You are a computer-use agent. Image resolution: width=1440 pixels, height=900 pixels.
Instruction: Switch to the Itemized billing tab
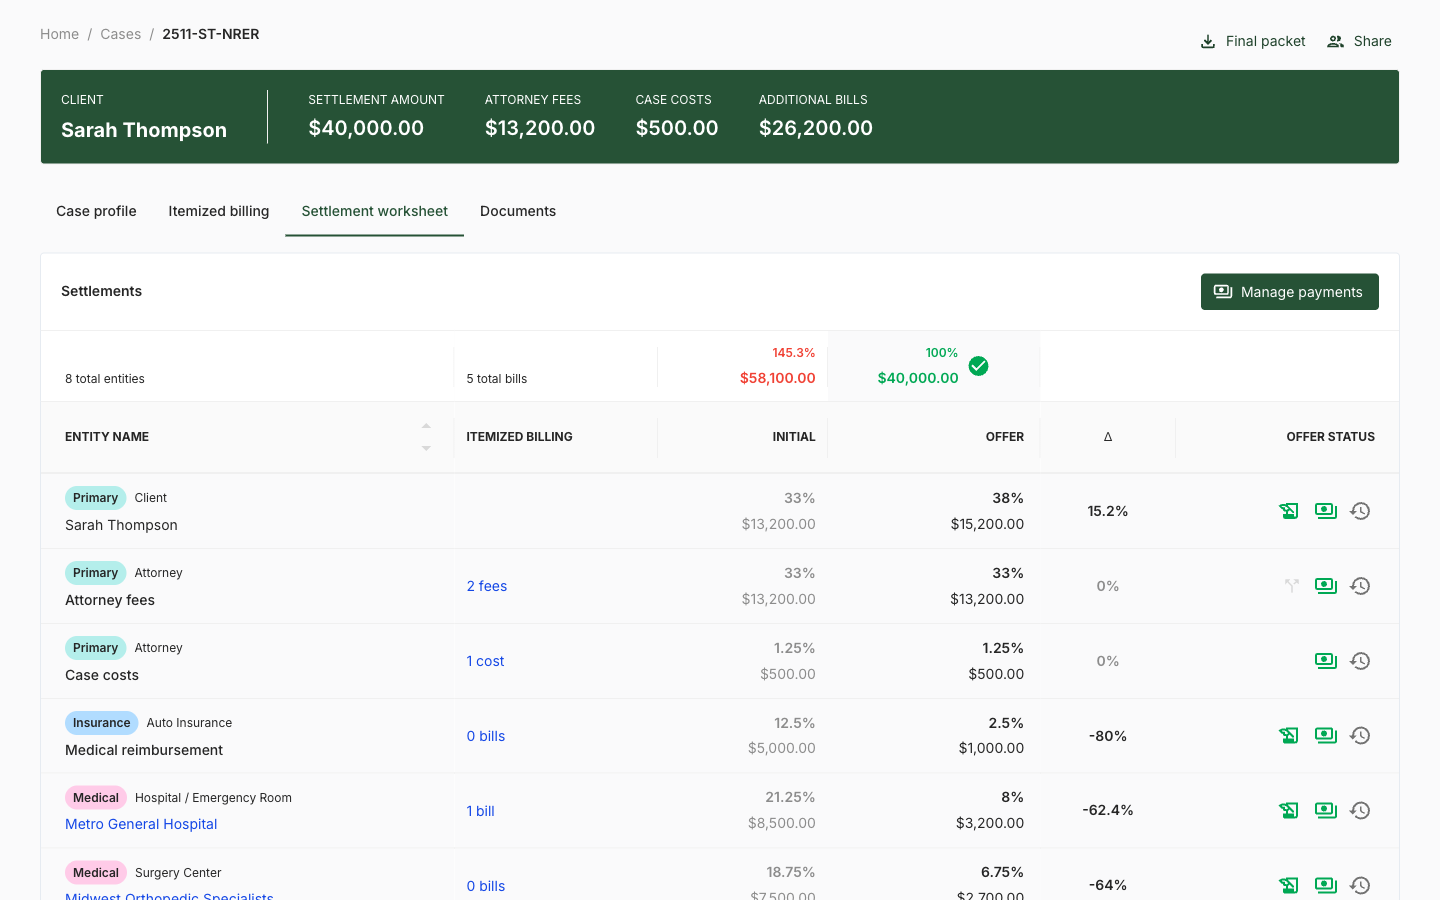pyautogui.click(x=218, y=211)
